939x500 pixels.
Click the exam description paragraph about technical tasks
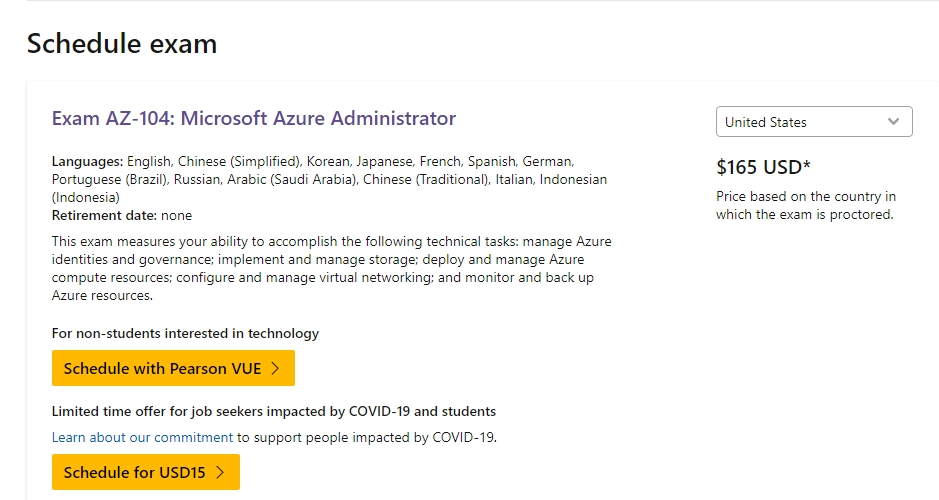coord(331,268)
